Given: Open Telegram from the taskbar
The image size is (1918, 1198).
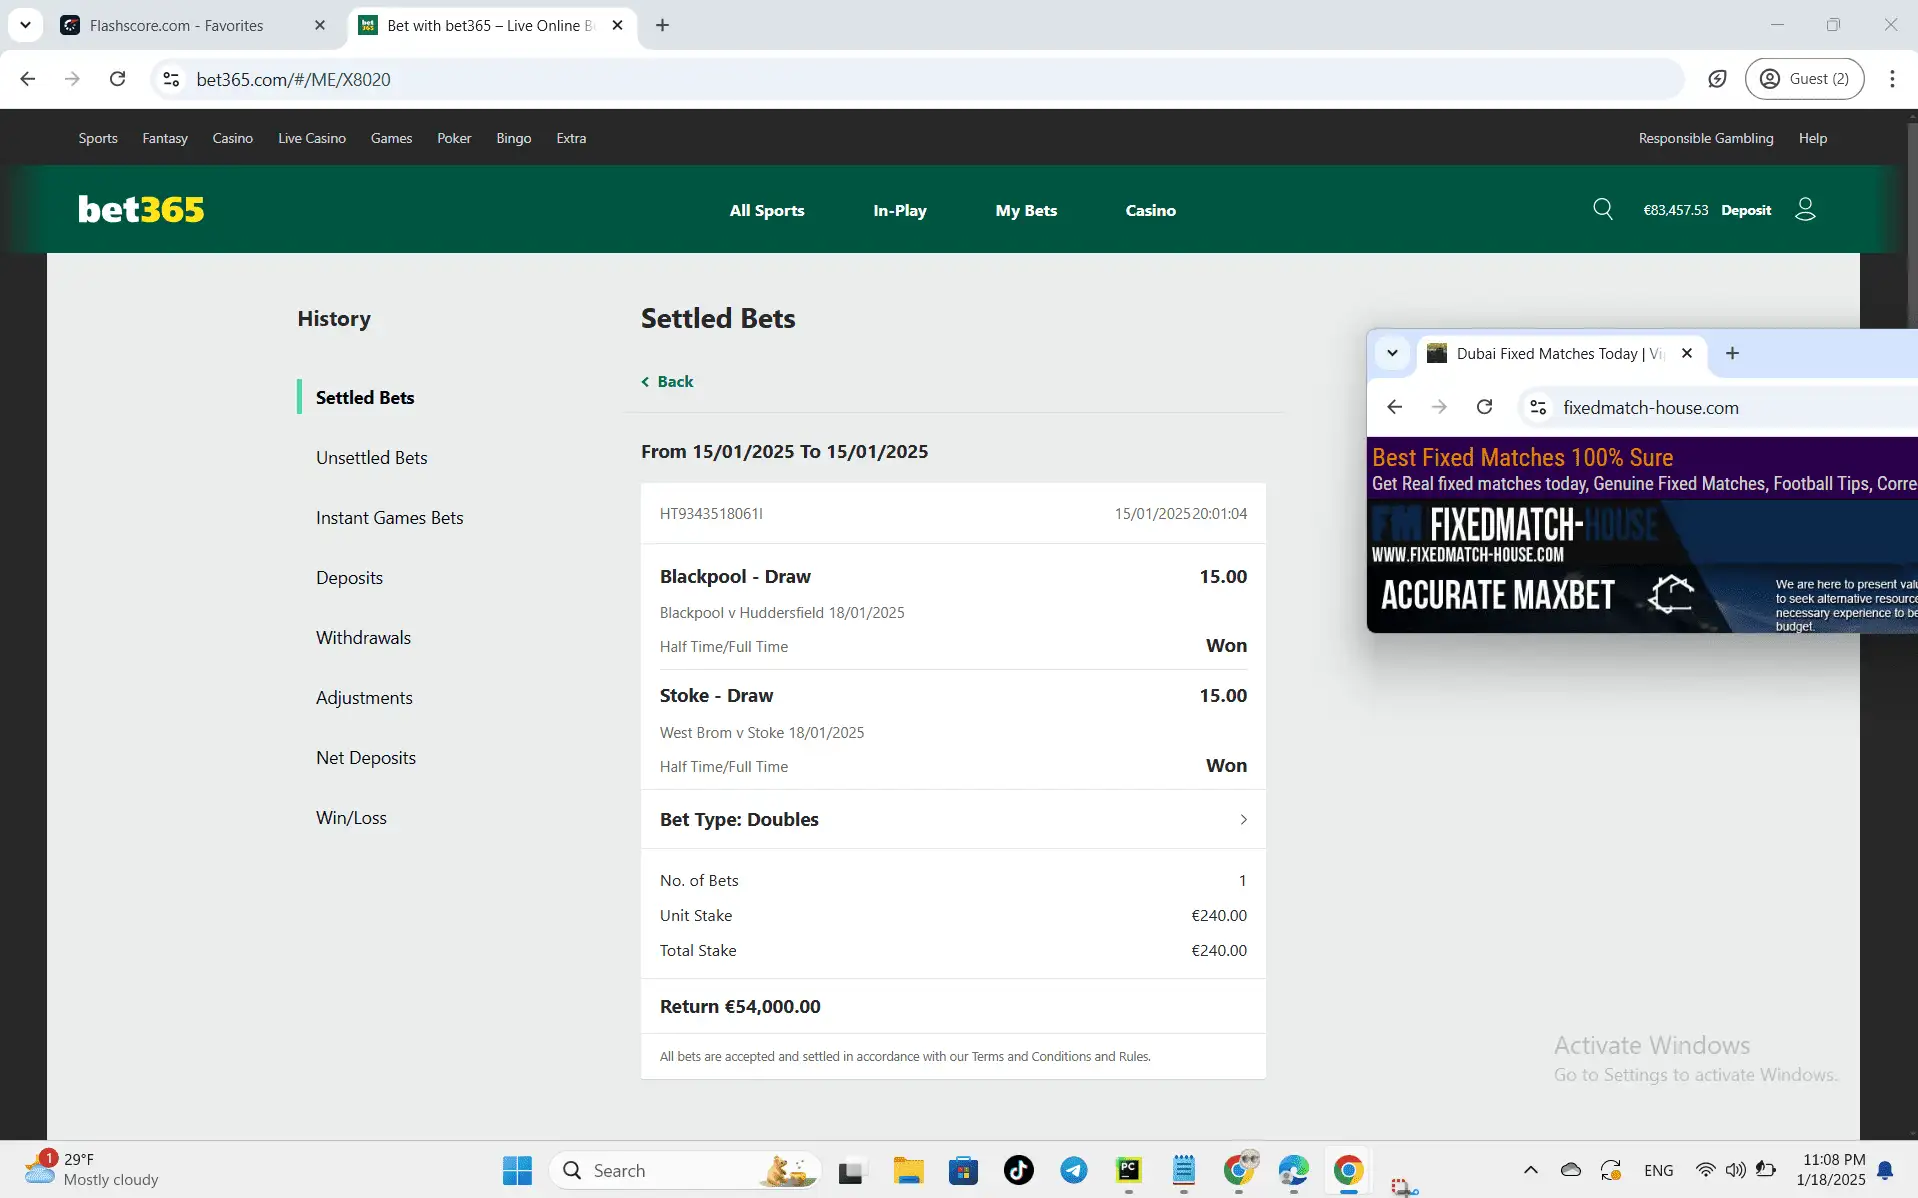Looking at the screenshot, I should (1072, 1169).
